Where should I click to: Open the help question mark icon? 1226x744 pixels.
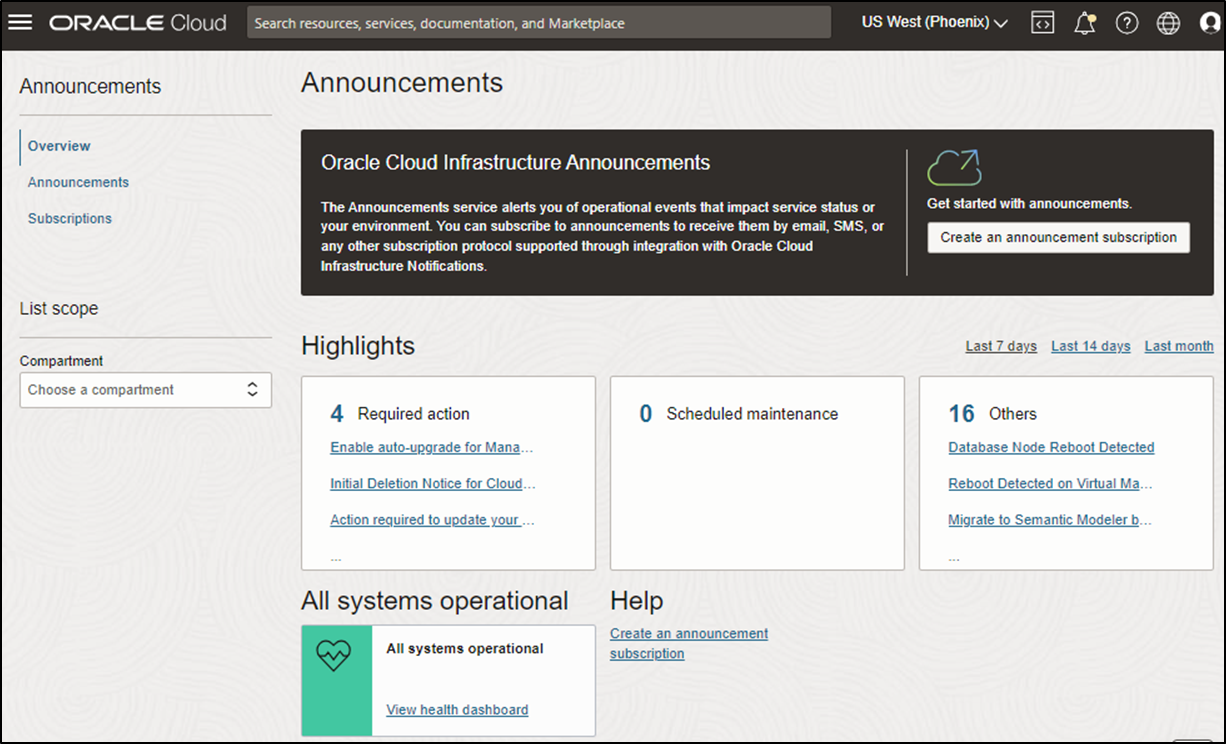(x=1127, y=23)
